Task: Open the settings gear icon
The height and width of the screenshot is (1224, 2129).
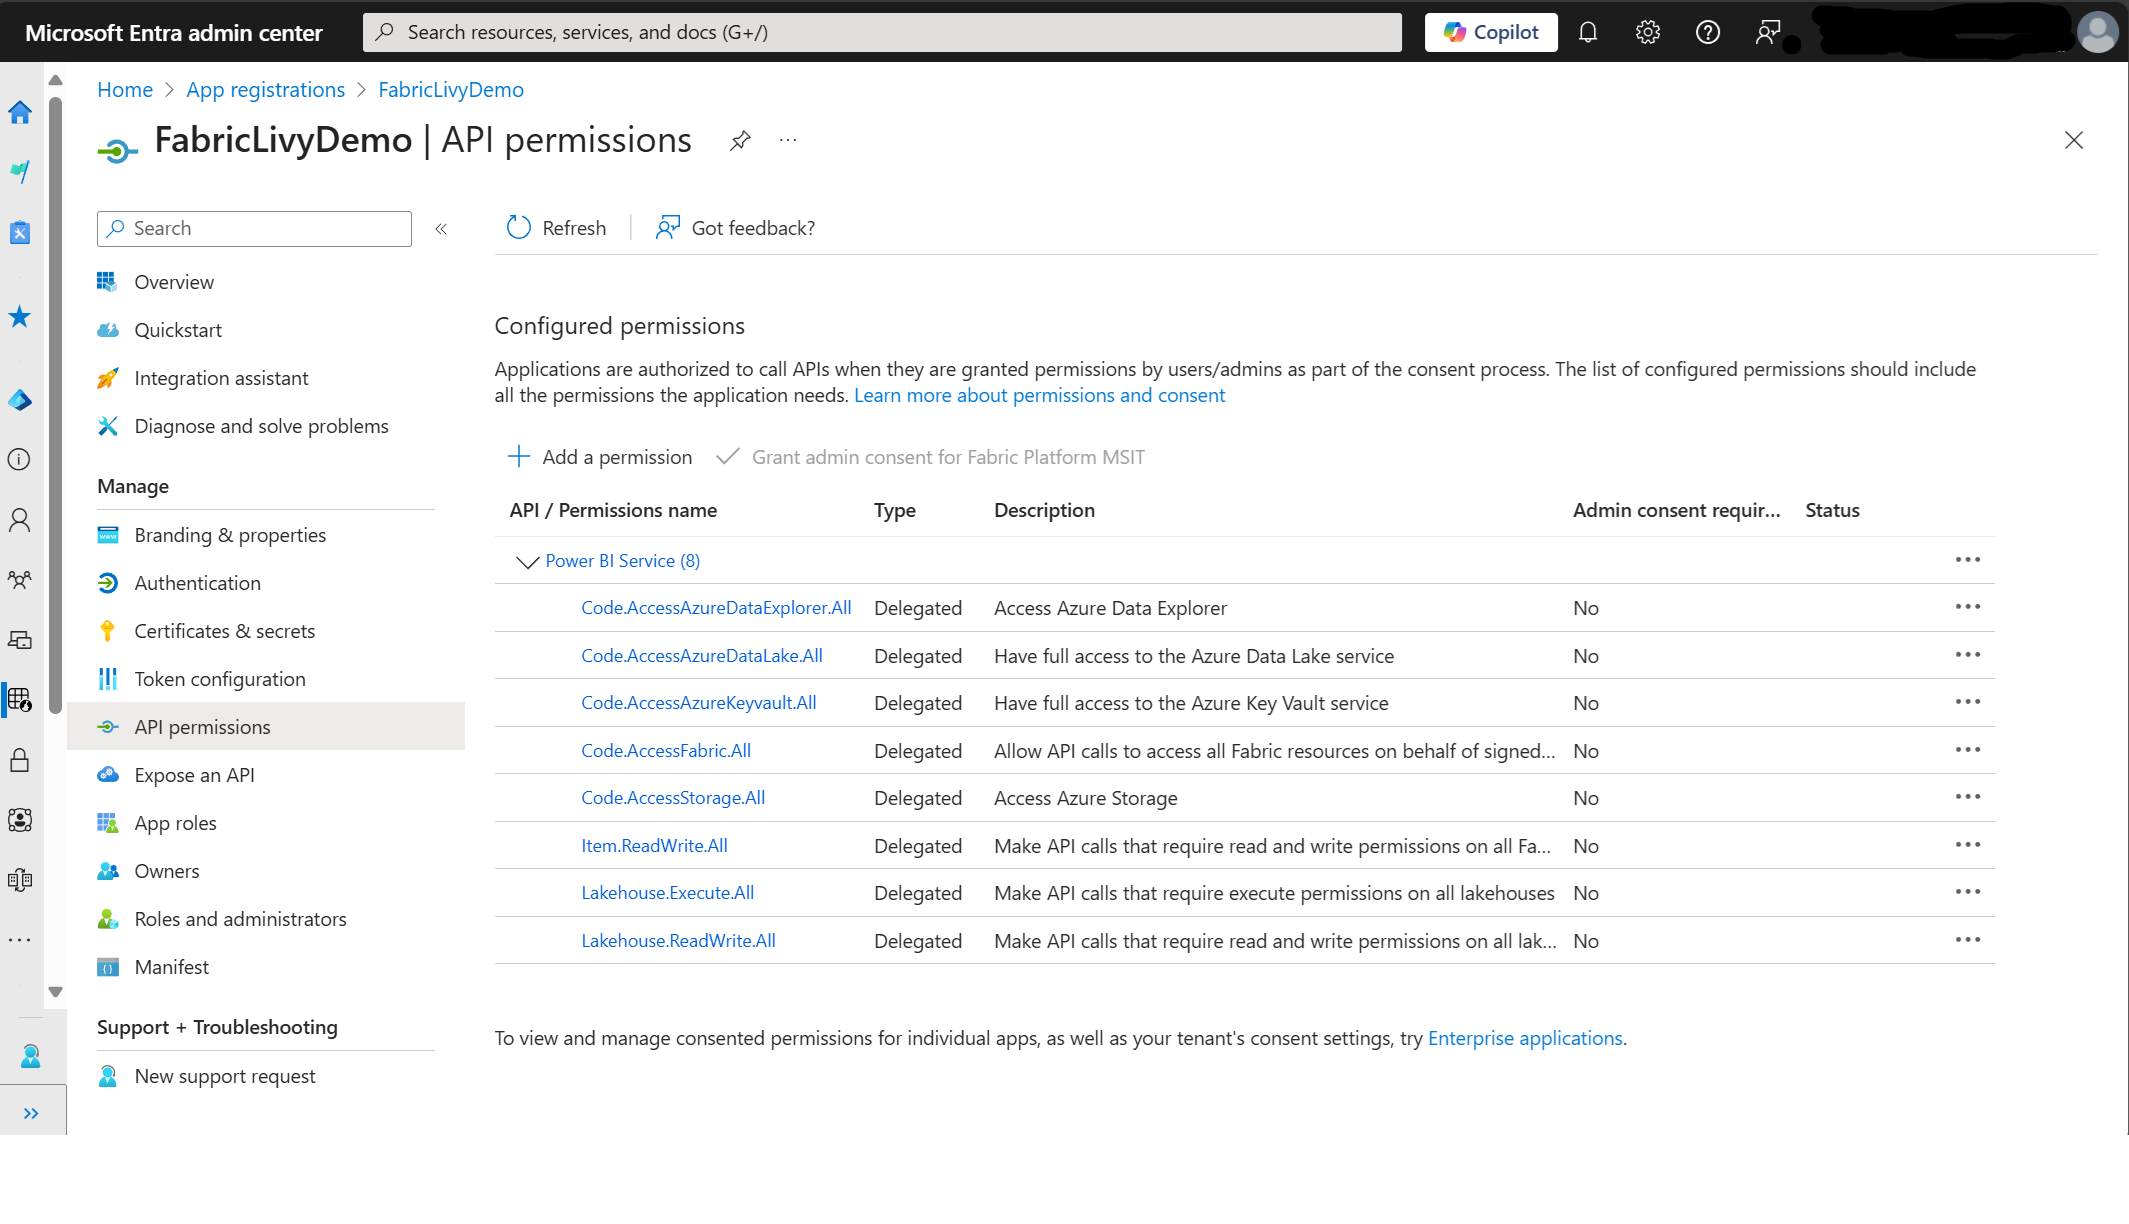Action: 1648,32
